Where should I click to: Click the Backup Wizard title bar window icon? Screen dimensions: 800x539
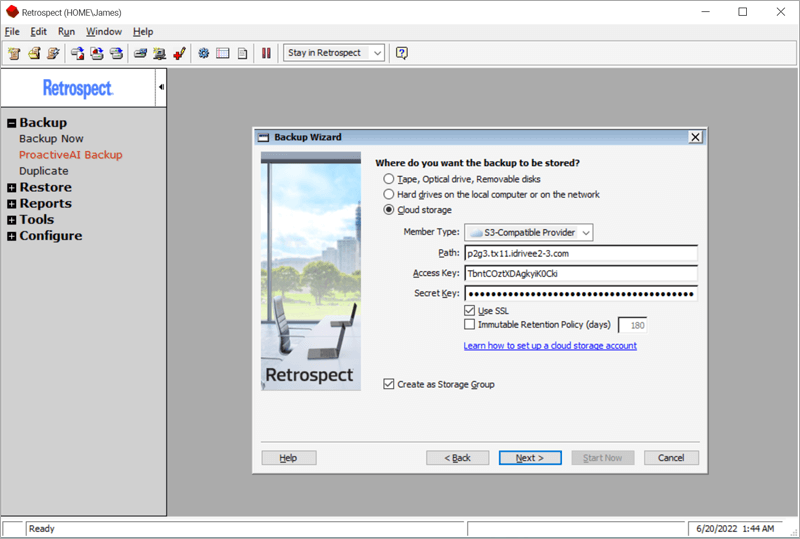coord(263,137)
